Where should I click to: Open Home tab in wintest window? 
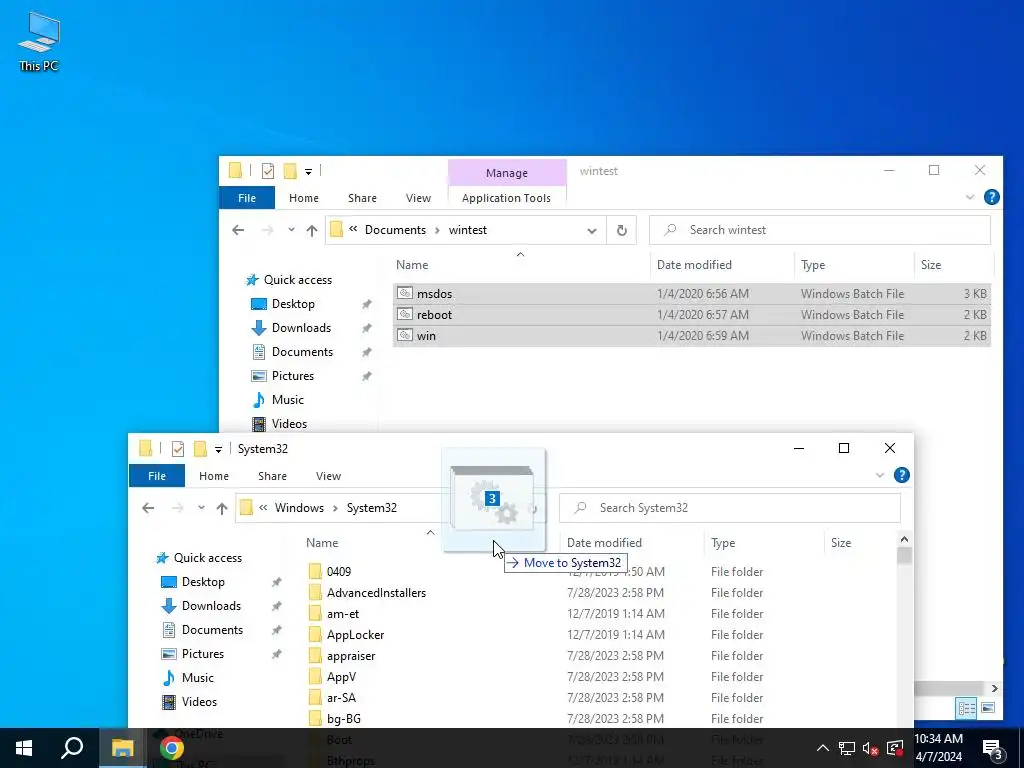tap(304, 198)
